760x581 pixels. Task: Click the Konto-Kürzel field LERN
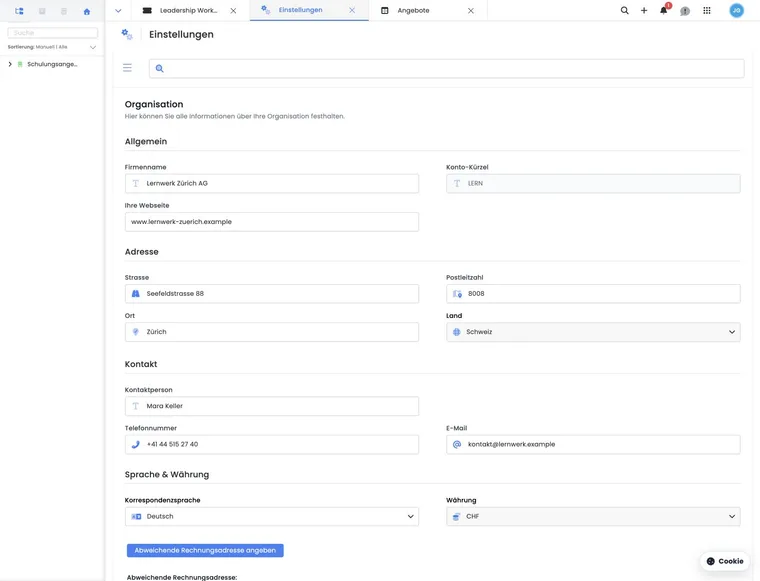pos(593,184)
